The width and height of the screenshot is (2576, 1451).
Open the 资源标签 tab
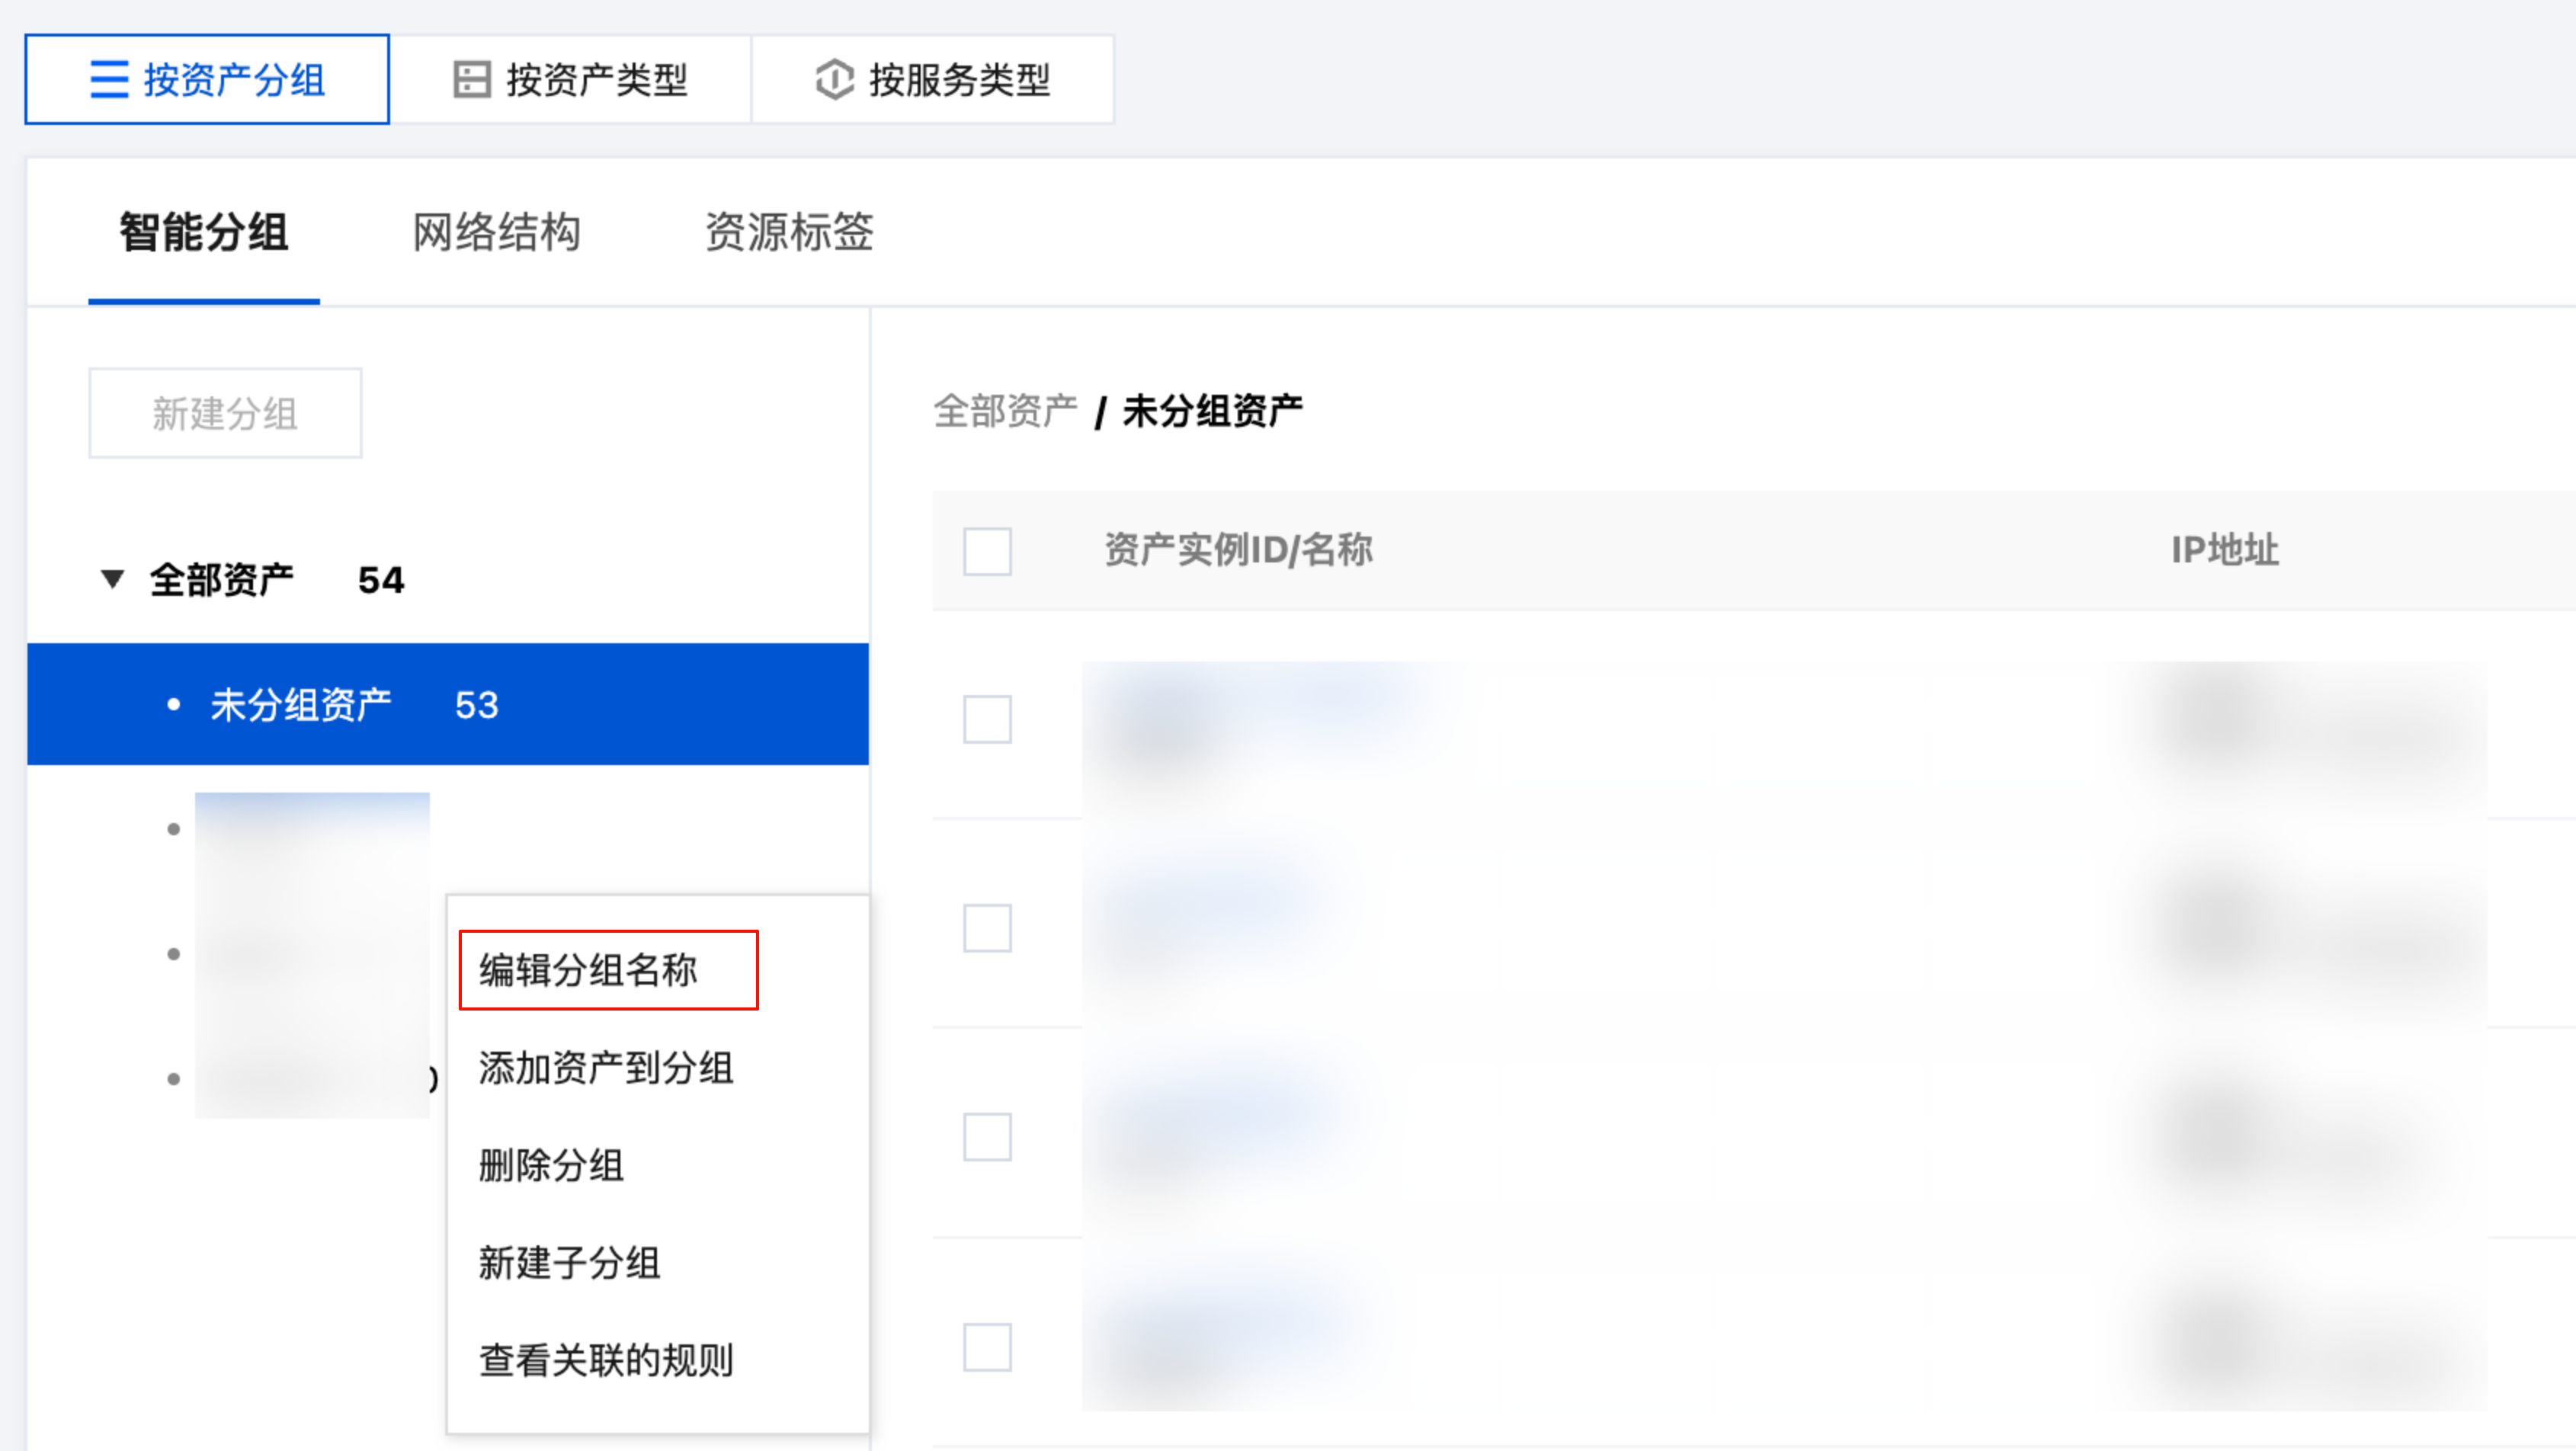pyautogui.click(x=789, y=233)
